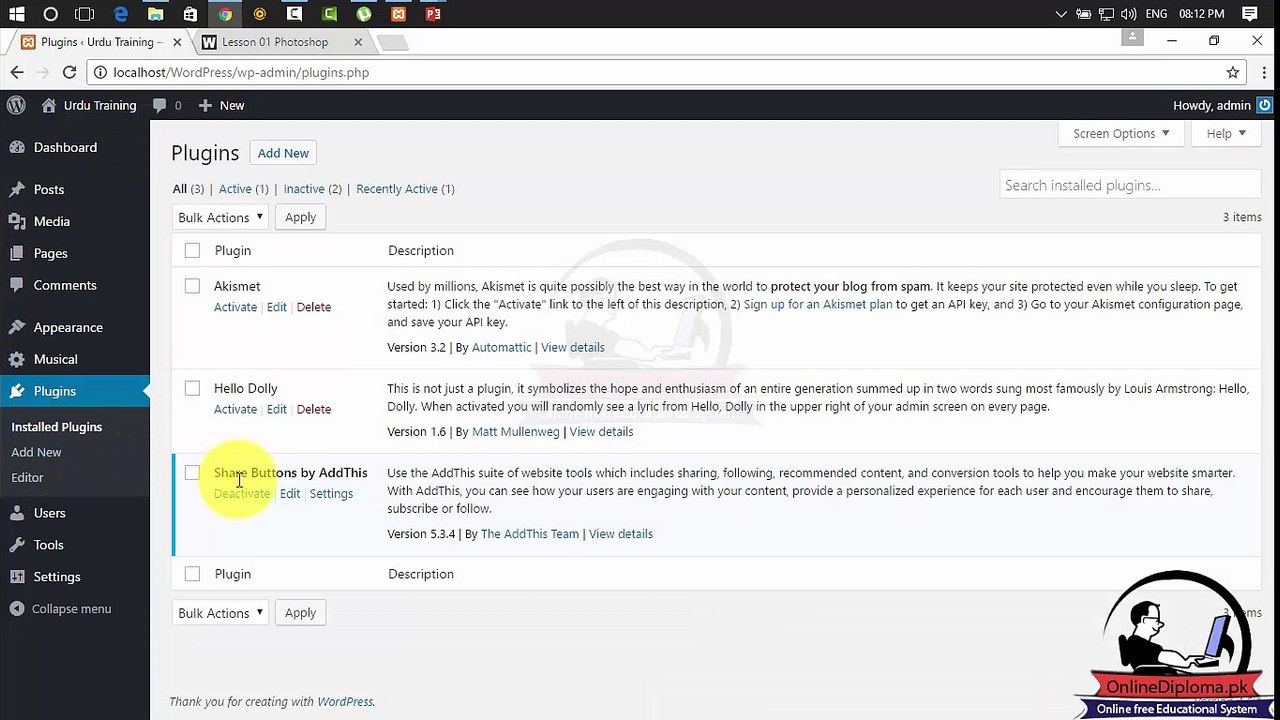Screen dimensions: 1280x720
Task: Click the WordPress link in footer
Action: click(x=345, y=702)
